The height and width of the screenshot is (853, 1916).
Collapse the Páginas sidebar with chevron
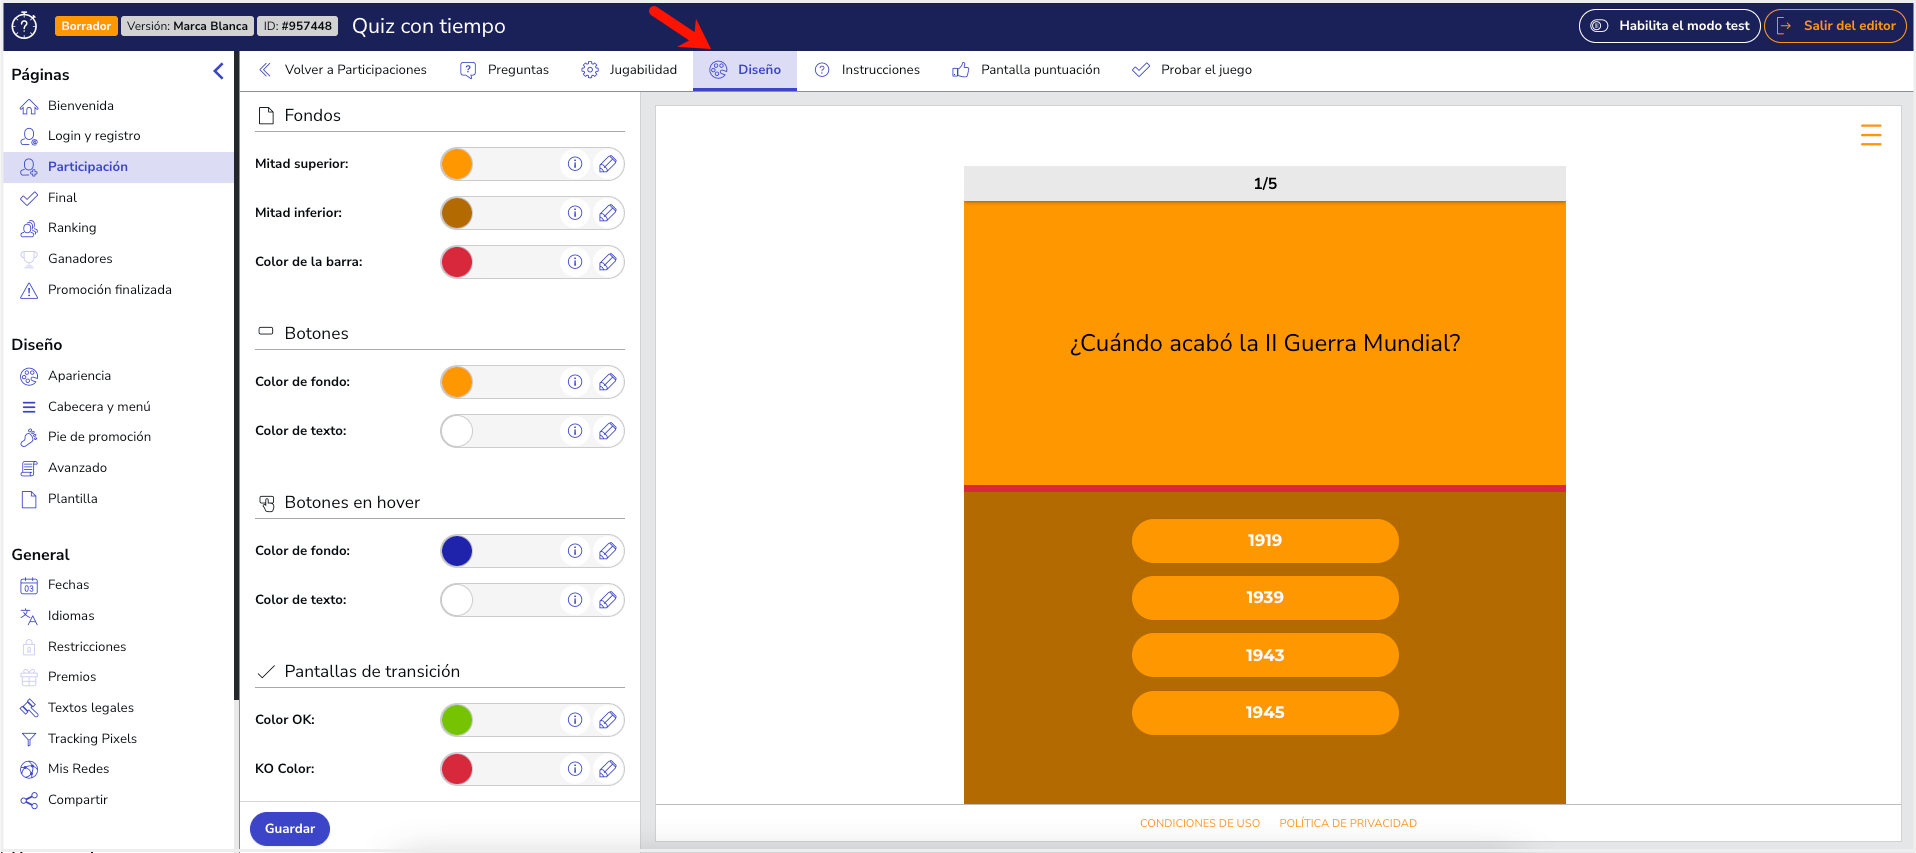click(218, 71)
